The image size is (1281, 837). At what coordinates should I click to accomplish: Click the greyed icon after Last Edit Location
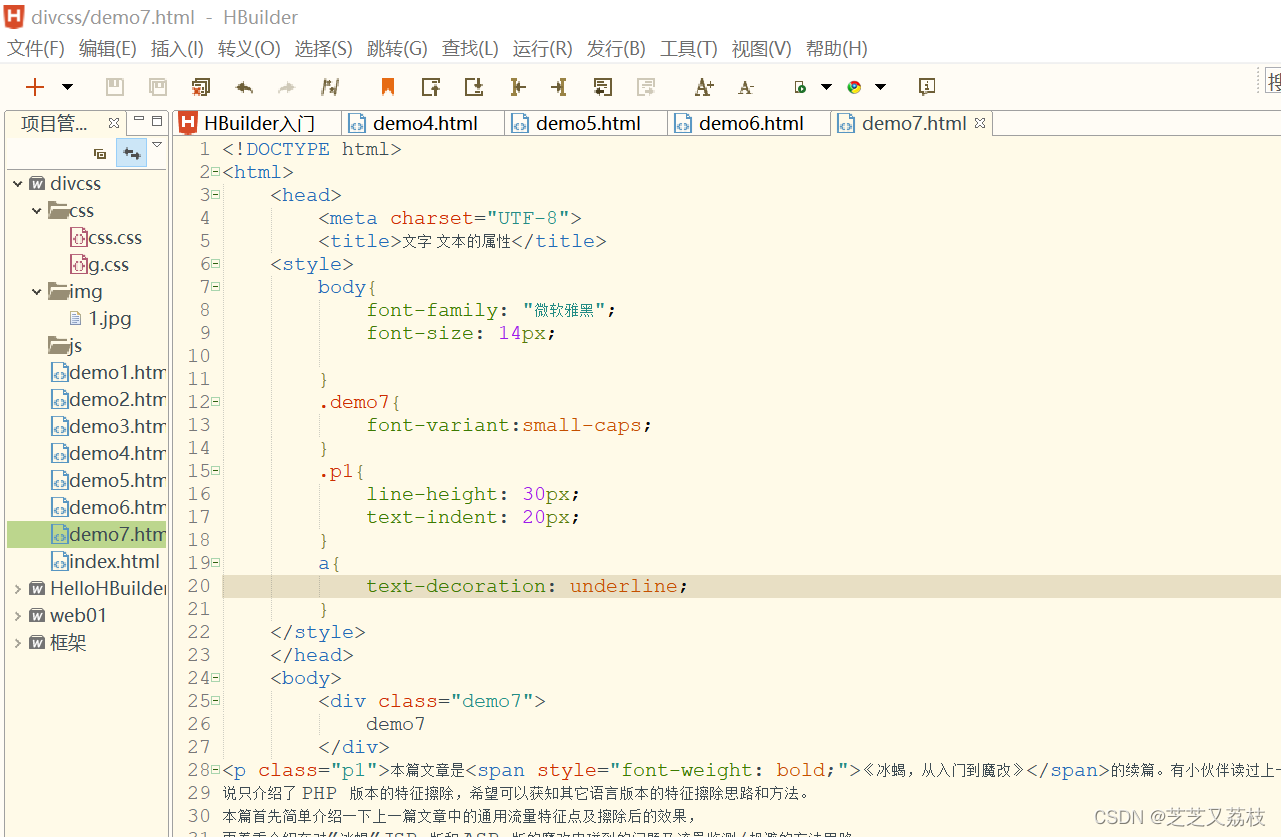click(646, 87)
